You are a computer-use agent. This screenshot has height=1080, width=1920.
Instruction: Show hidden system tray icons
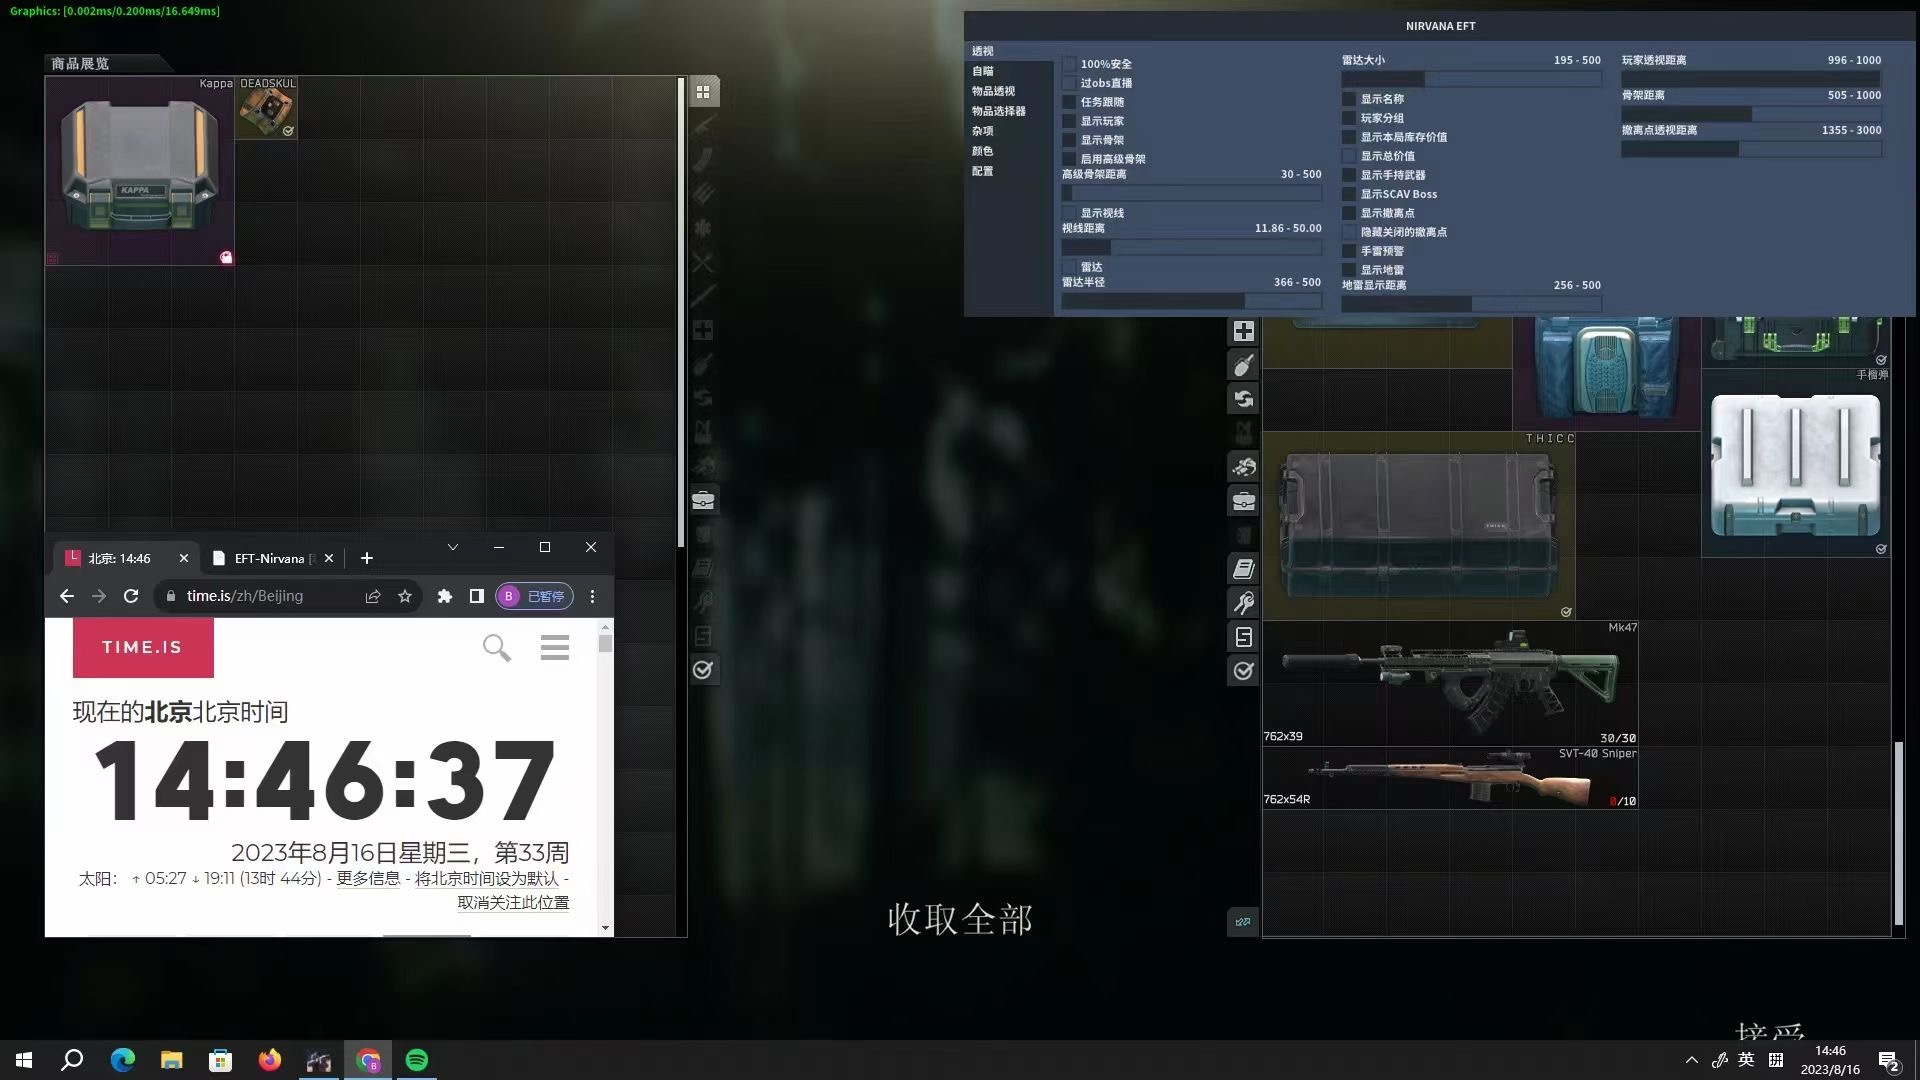click(x=1691, y=1060)
